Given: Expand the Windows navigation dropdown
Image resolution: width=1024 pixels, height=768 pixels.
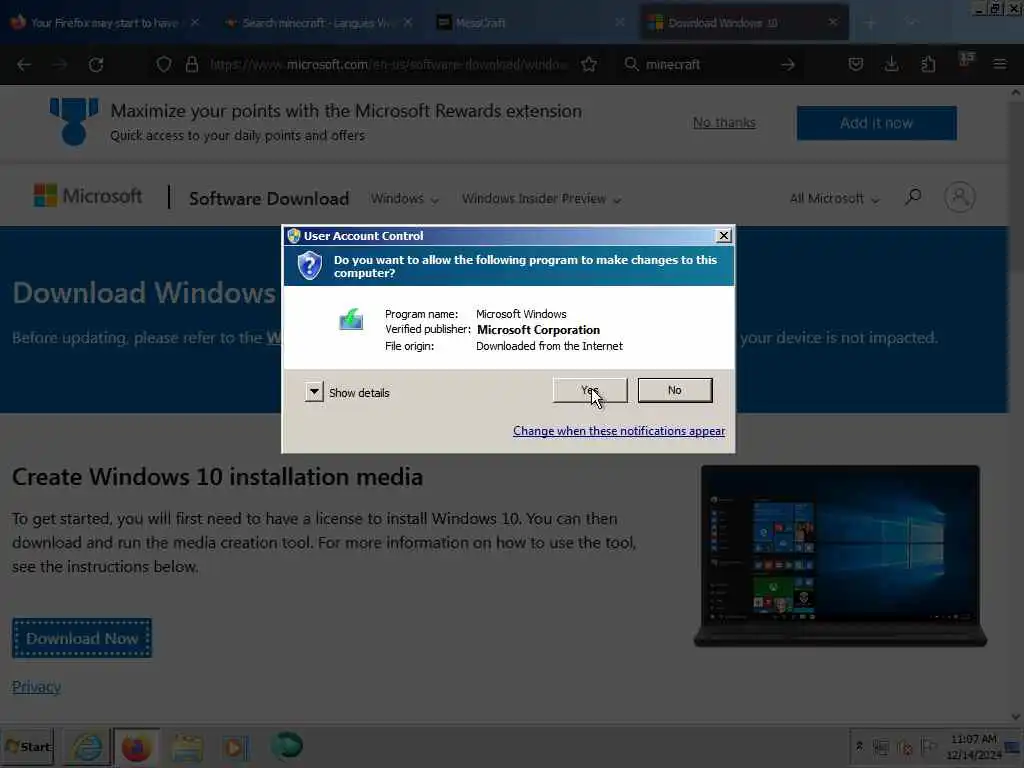Looking at the screenshot, I should coord(404,199).
